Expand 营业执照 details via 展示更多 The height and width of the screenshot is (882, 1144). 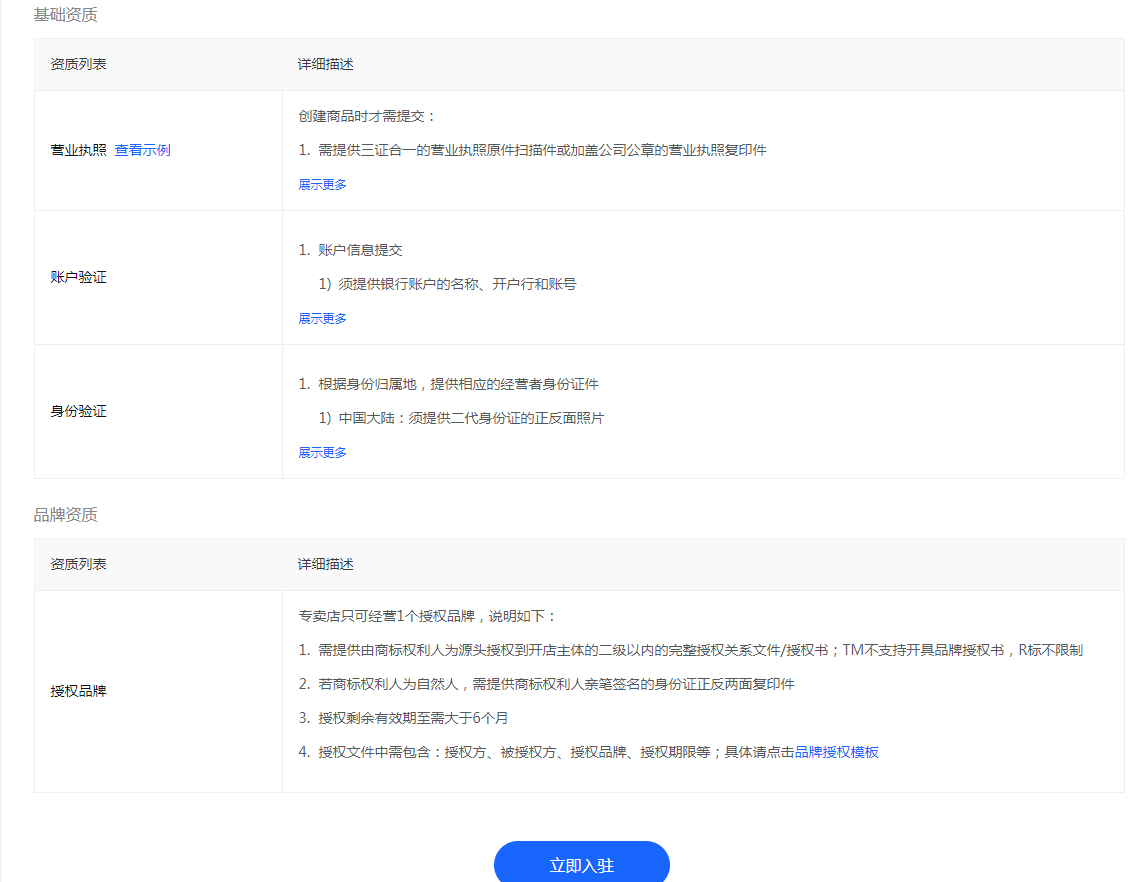323,185
